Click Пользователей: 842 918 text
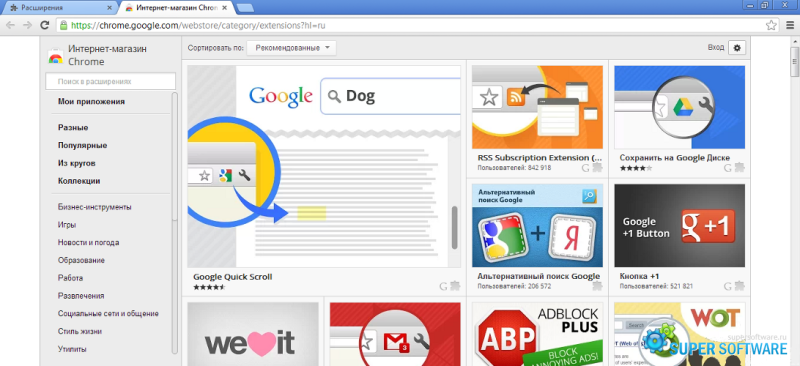Screen dimensions: 800x366 coord(514,167)
